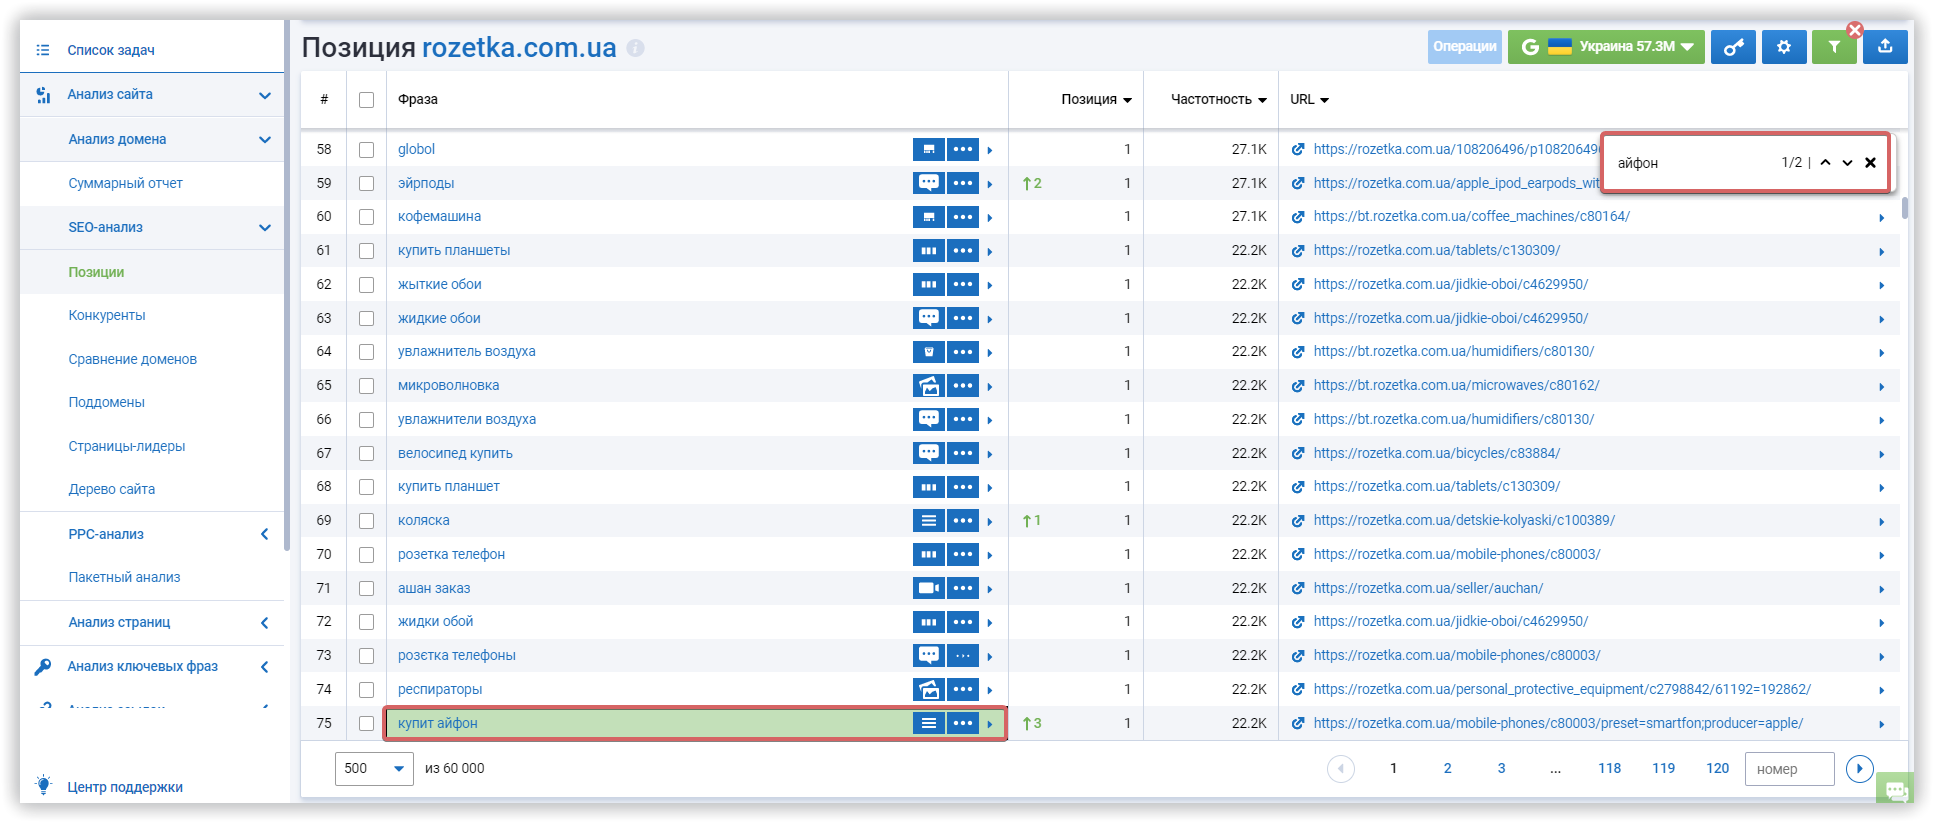
Task: Open Список задач in sidebar
Action: coord(111,50)
